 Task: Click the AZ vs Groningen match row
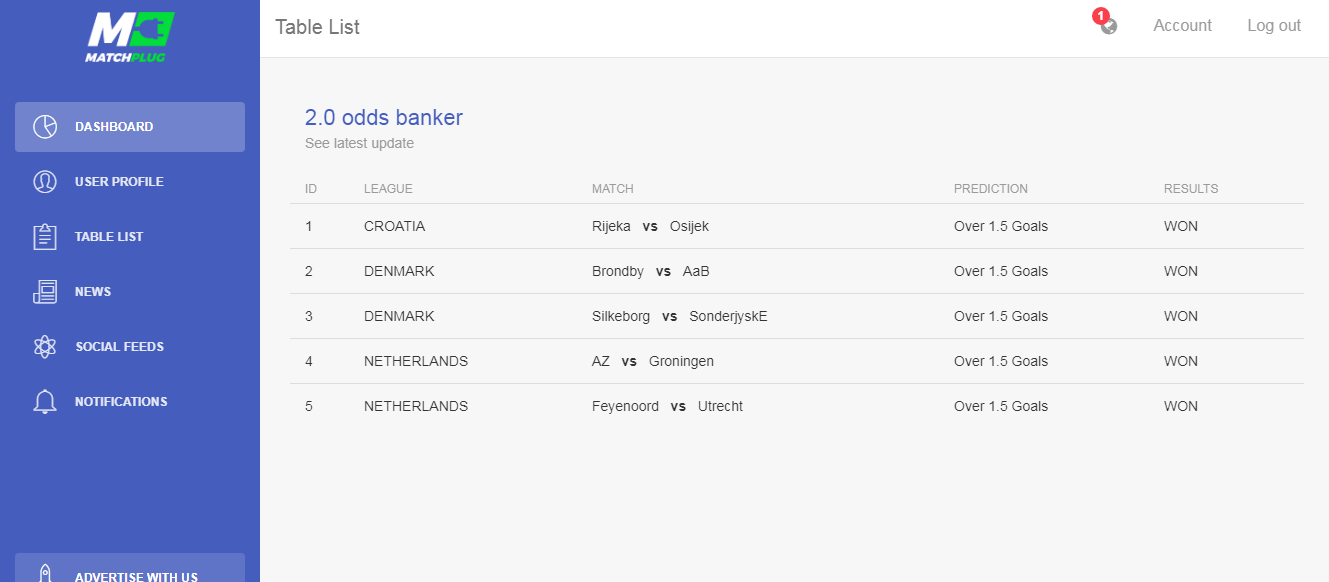[x=652, y=361]
